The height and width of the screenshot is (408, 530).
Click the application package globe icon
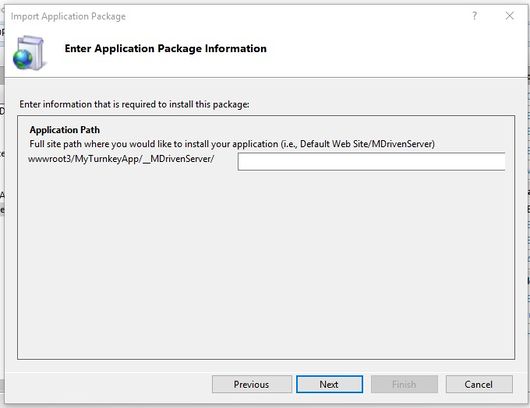29,53
